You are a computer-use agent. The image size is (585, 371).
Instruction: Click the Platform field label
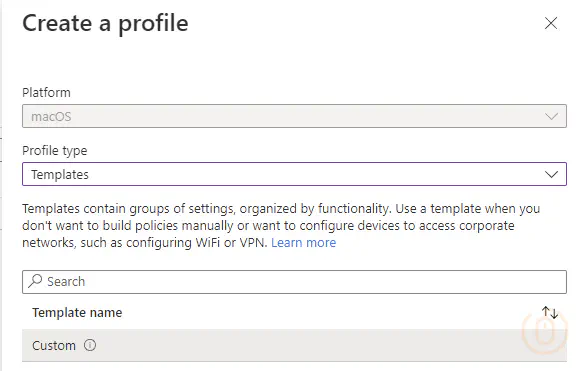point(46,92)
